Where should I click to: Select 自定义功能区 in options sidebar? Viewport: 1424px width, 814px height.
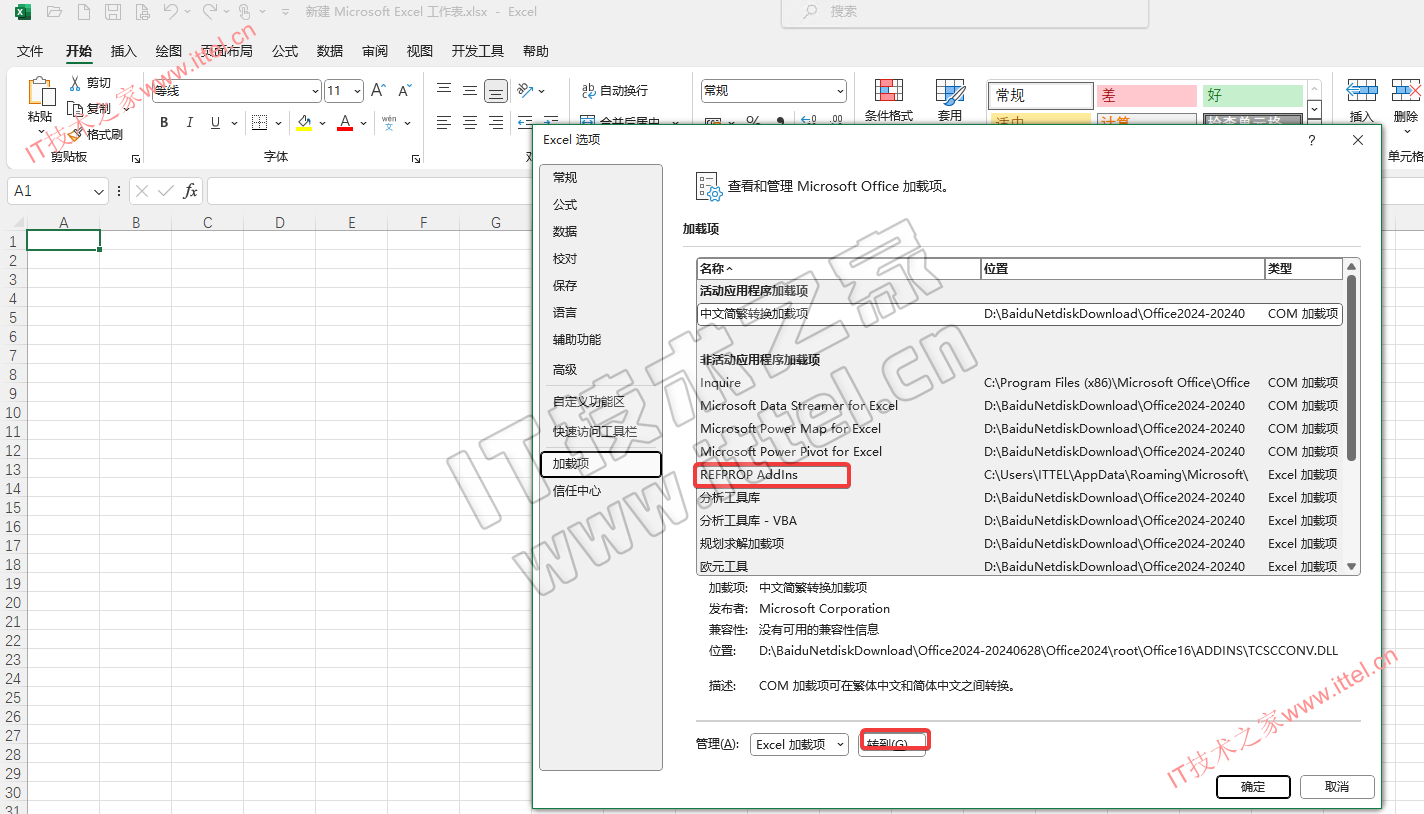click(x=601, y=401)
